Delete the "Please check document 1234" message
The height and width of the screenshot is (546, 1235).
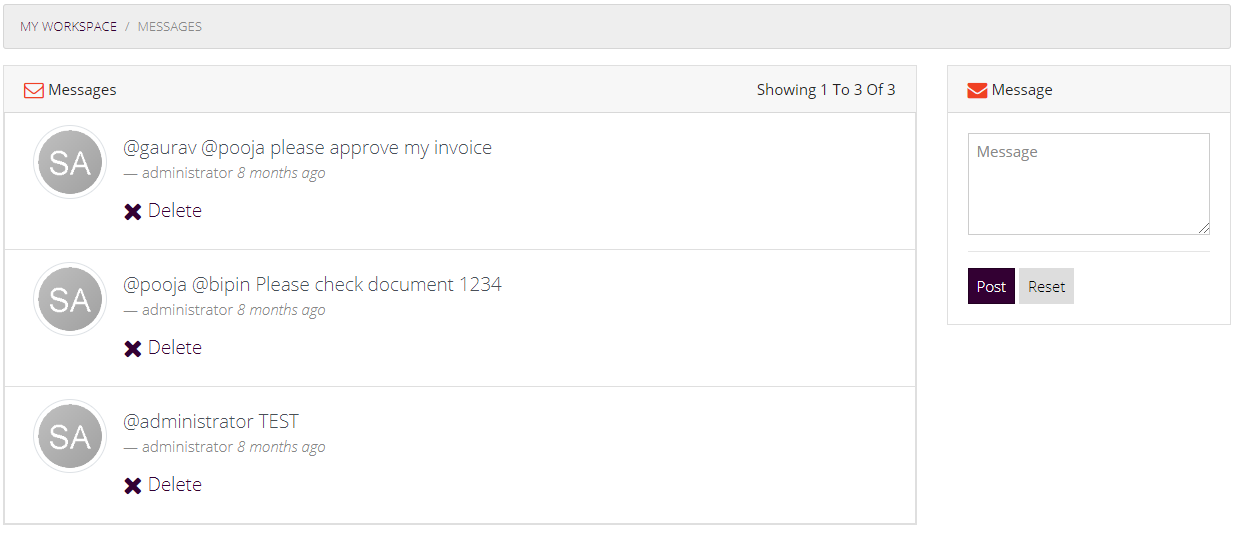point(163,348)
